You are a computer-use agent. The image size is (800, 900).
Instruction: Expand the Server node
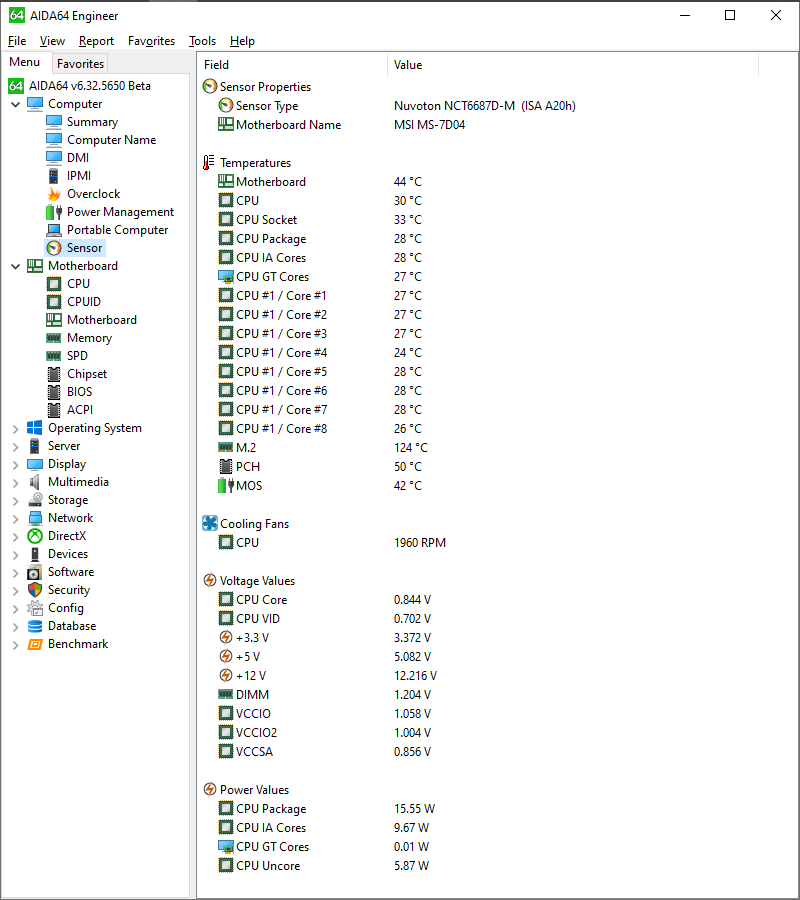click(x=15, y=447)
